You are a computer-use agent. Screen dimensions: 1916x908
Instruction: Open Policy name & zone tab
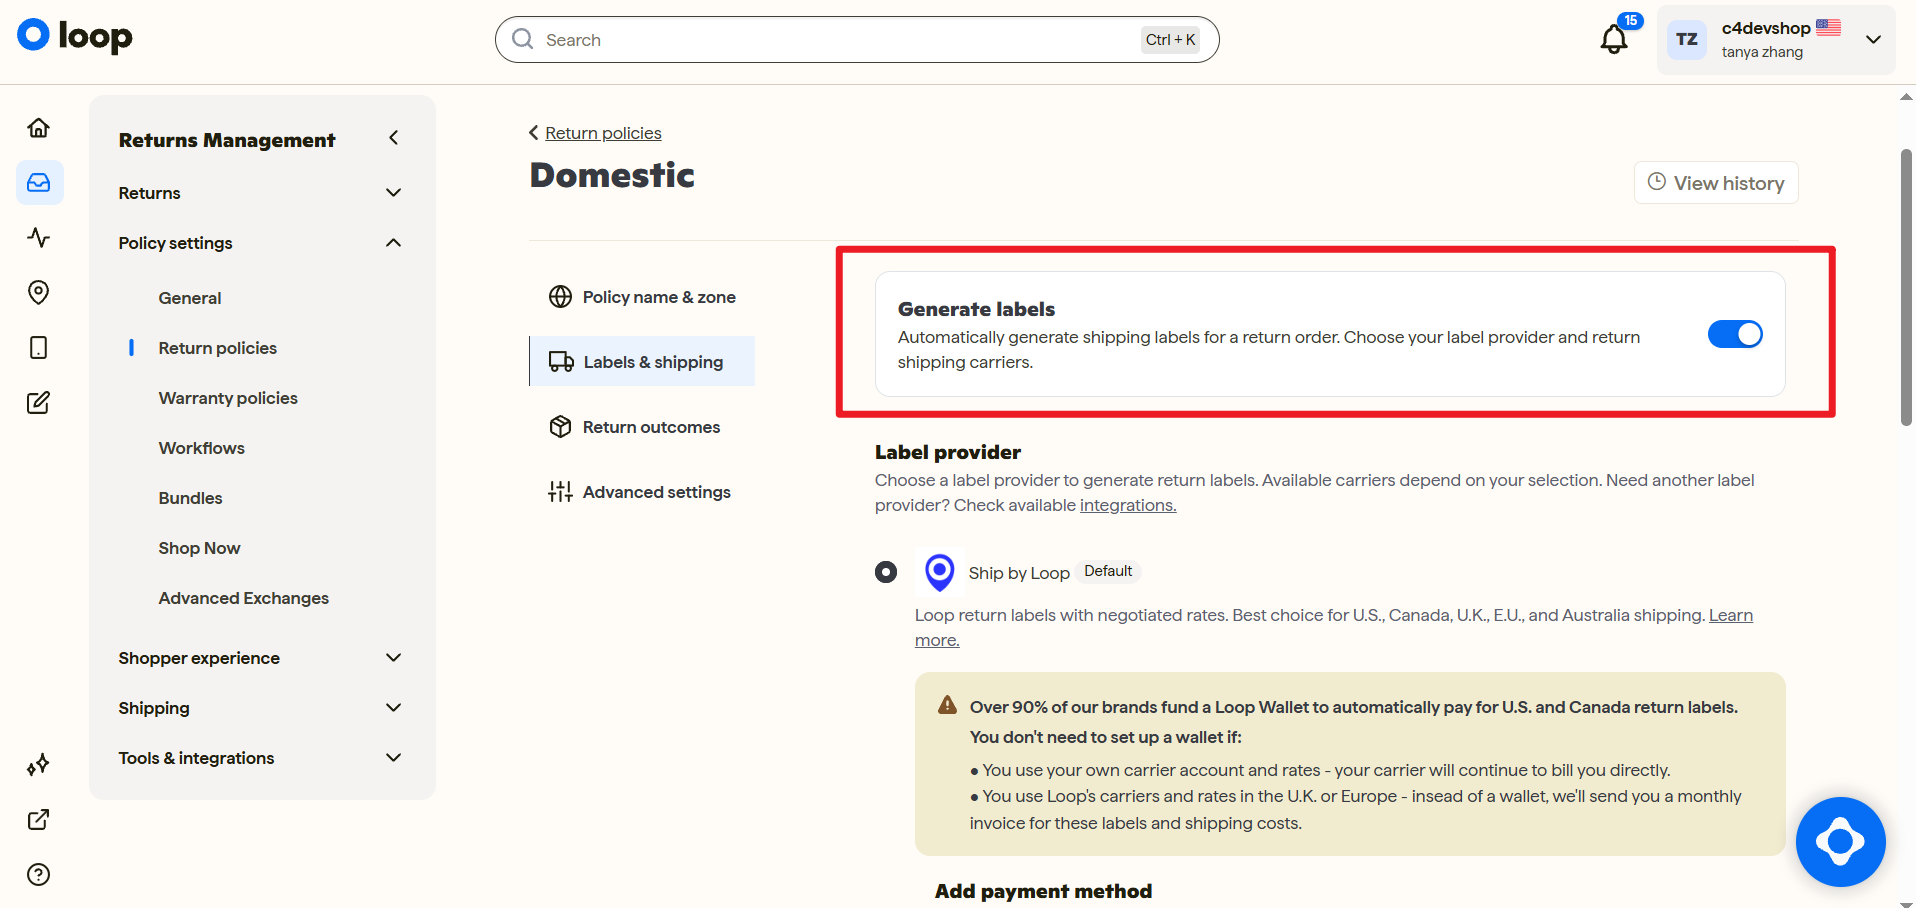(642, 297)
